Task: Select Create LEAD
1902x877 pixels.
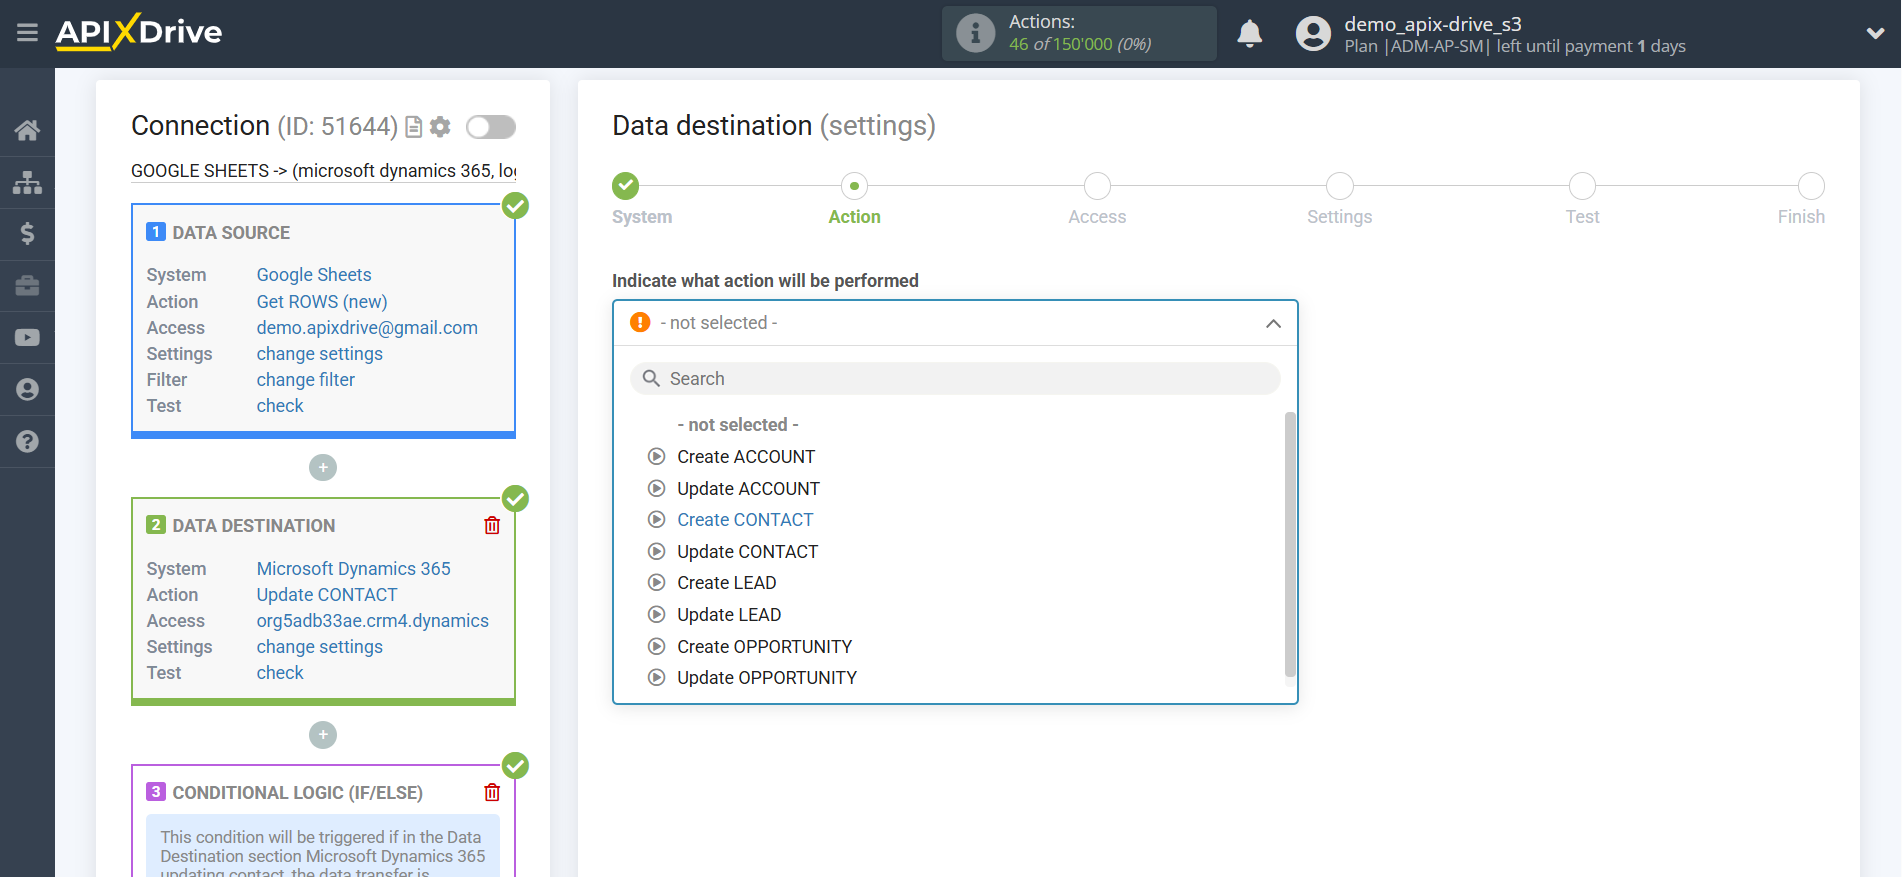Action: click(x=727, y=583)
